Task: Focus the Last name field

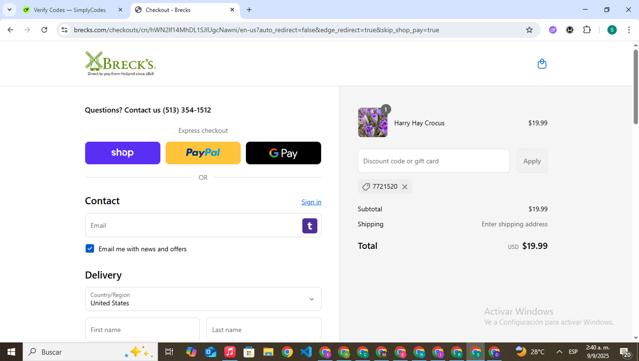Action: pos(264,330)
